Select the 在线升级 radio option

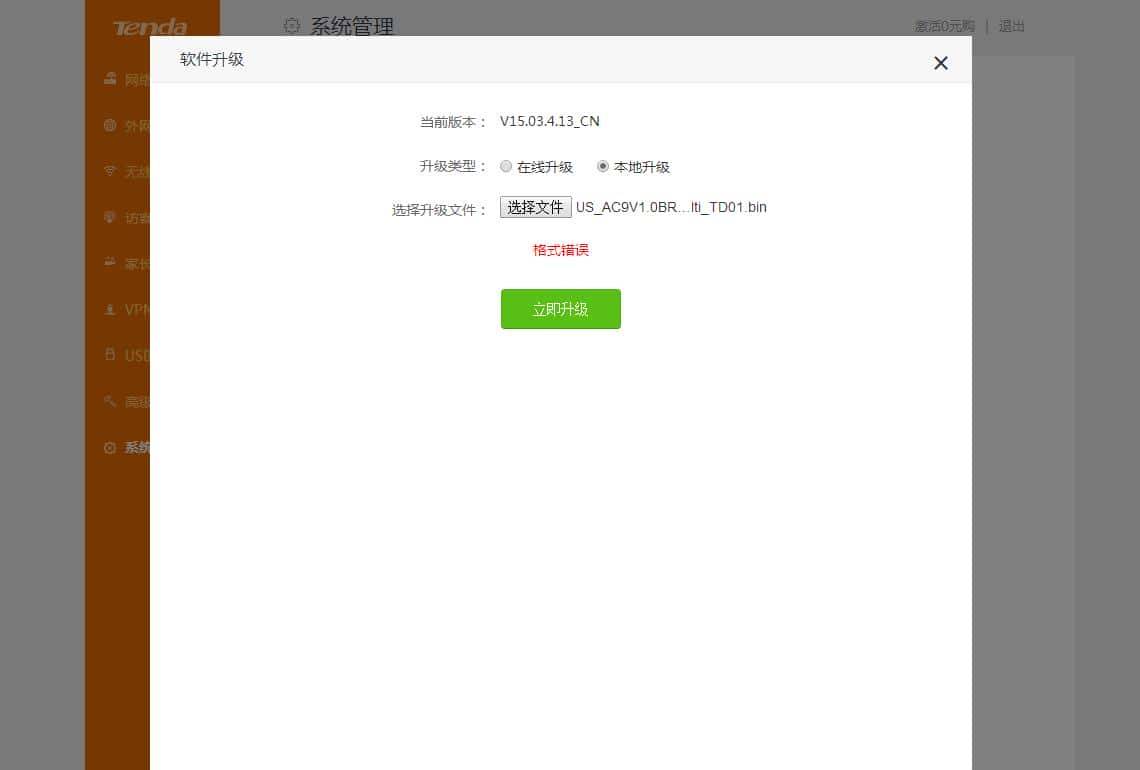[x=506, y=166]
